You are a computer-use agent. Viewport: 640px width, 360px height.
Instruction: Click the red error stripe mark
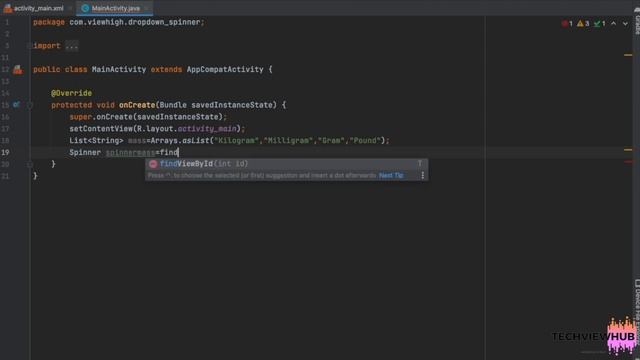[628, 162]
